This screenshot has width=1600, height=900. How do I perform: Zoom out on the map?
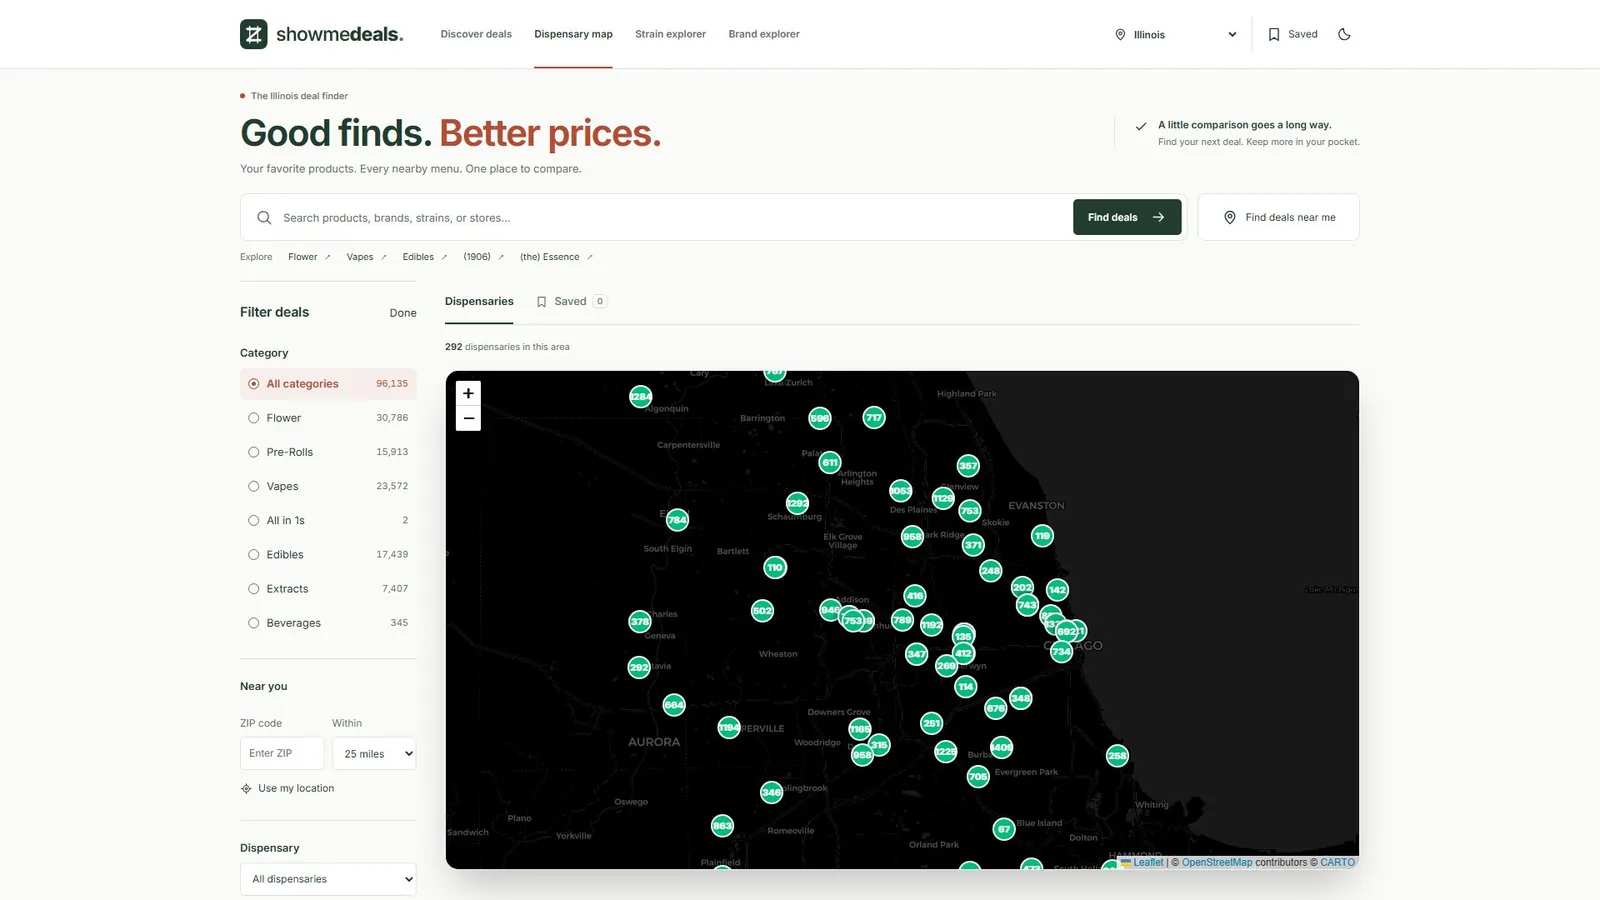click(468, 418)
